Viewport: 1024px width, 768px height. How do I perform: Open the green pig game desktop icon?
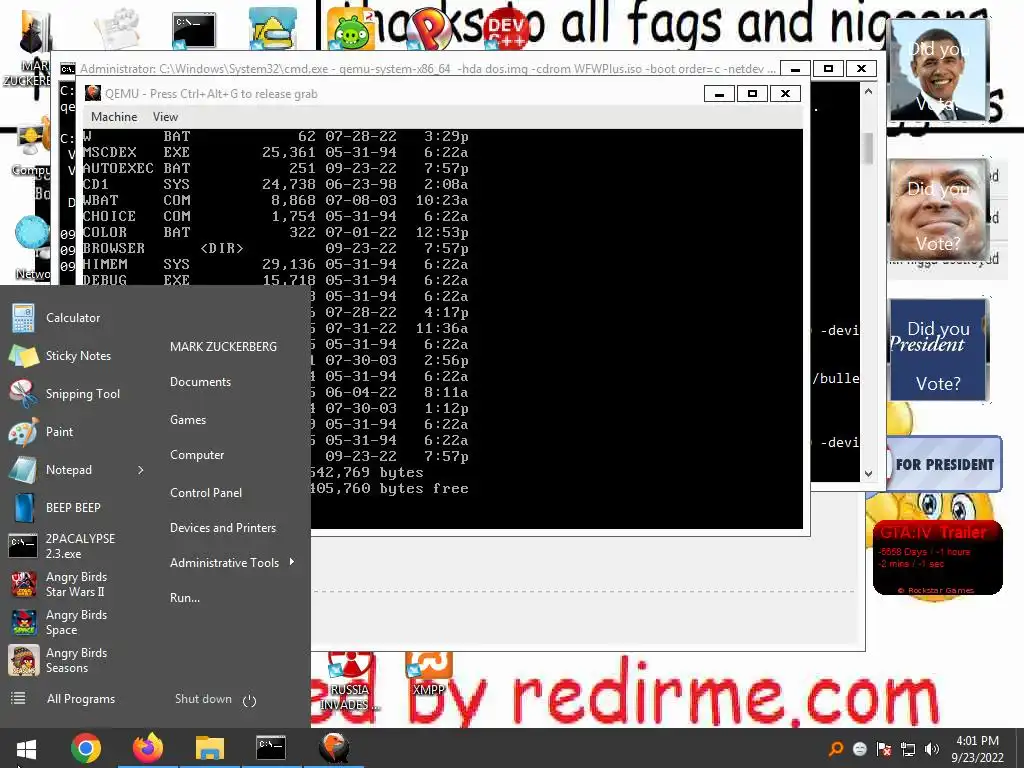(x=351, y=27)
